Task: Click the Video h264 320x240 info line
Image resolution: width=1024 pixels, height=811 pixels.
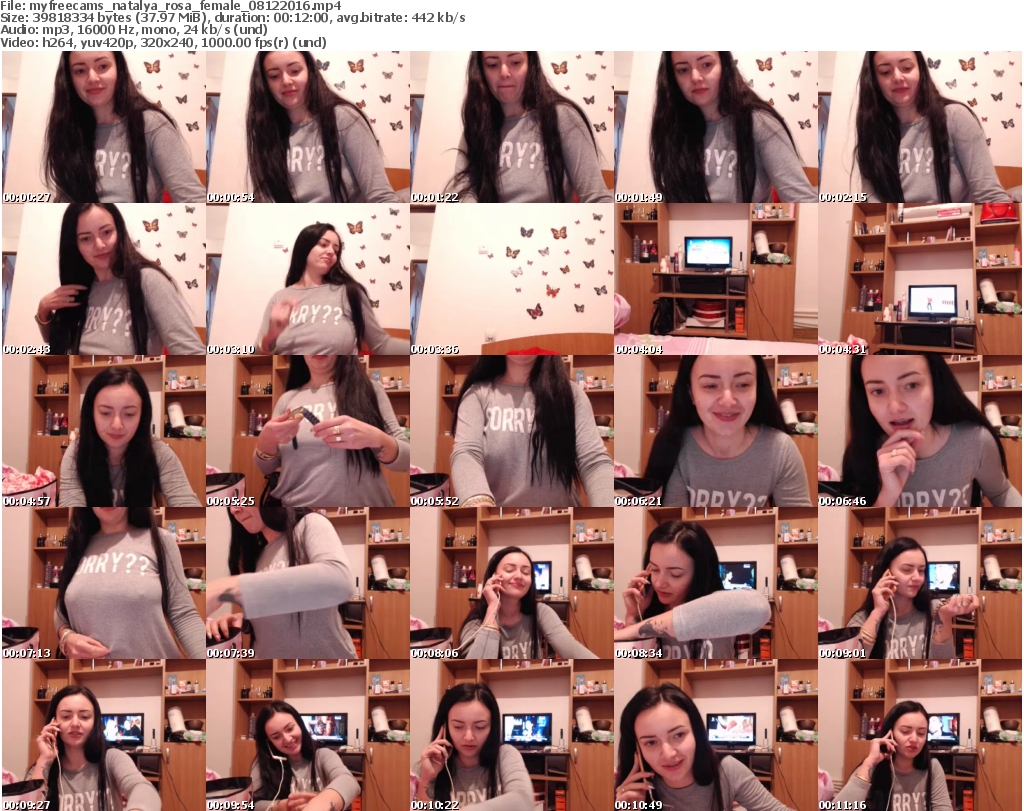Action: coord(163,42)
